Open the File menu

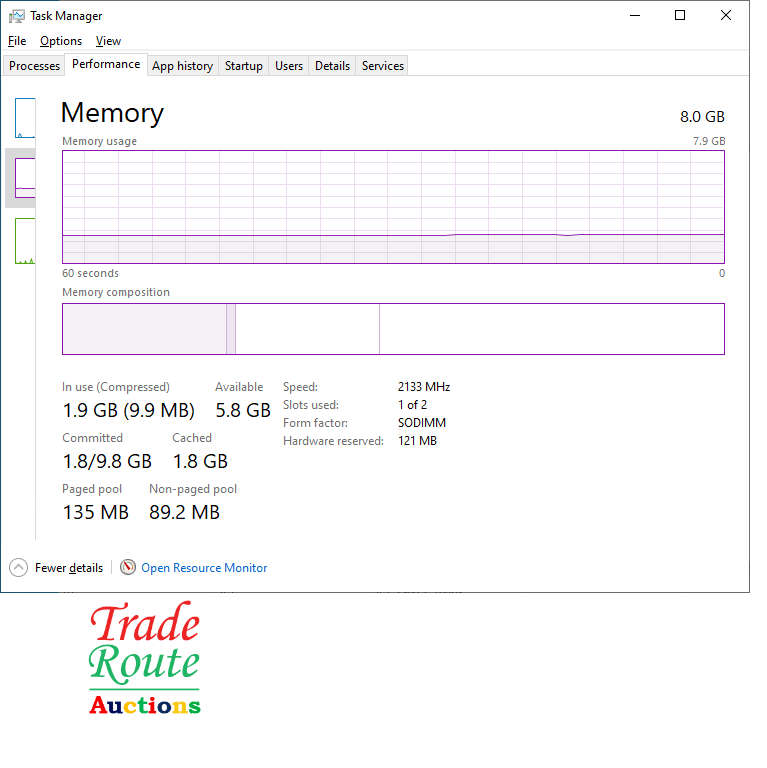pyautogui.click(x=17, y=41)
